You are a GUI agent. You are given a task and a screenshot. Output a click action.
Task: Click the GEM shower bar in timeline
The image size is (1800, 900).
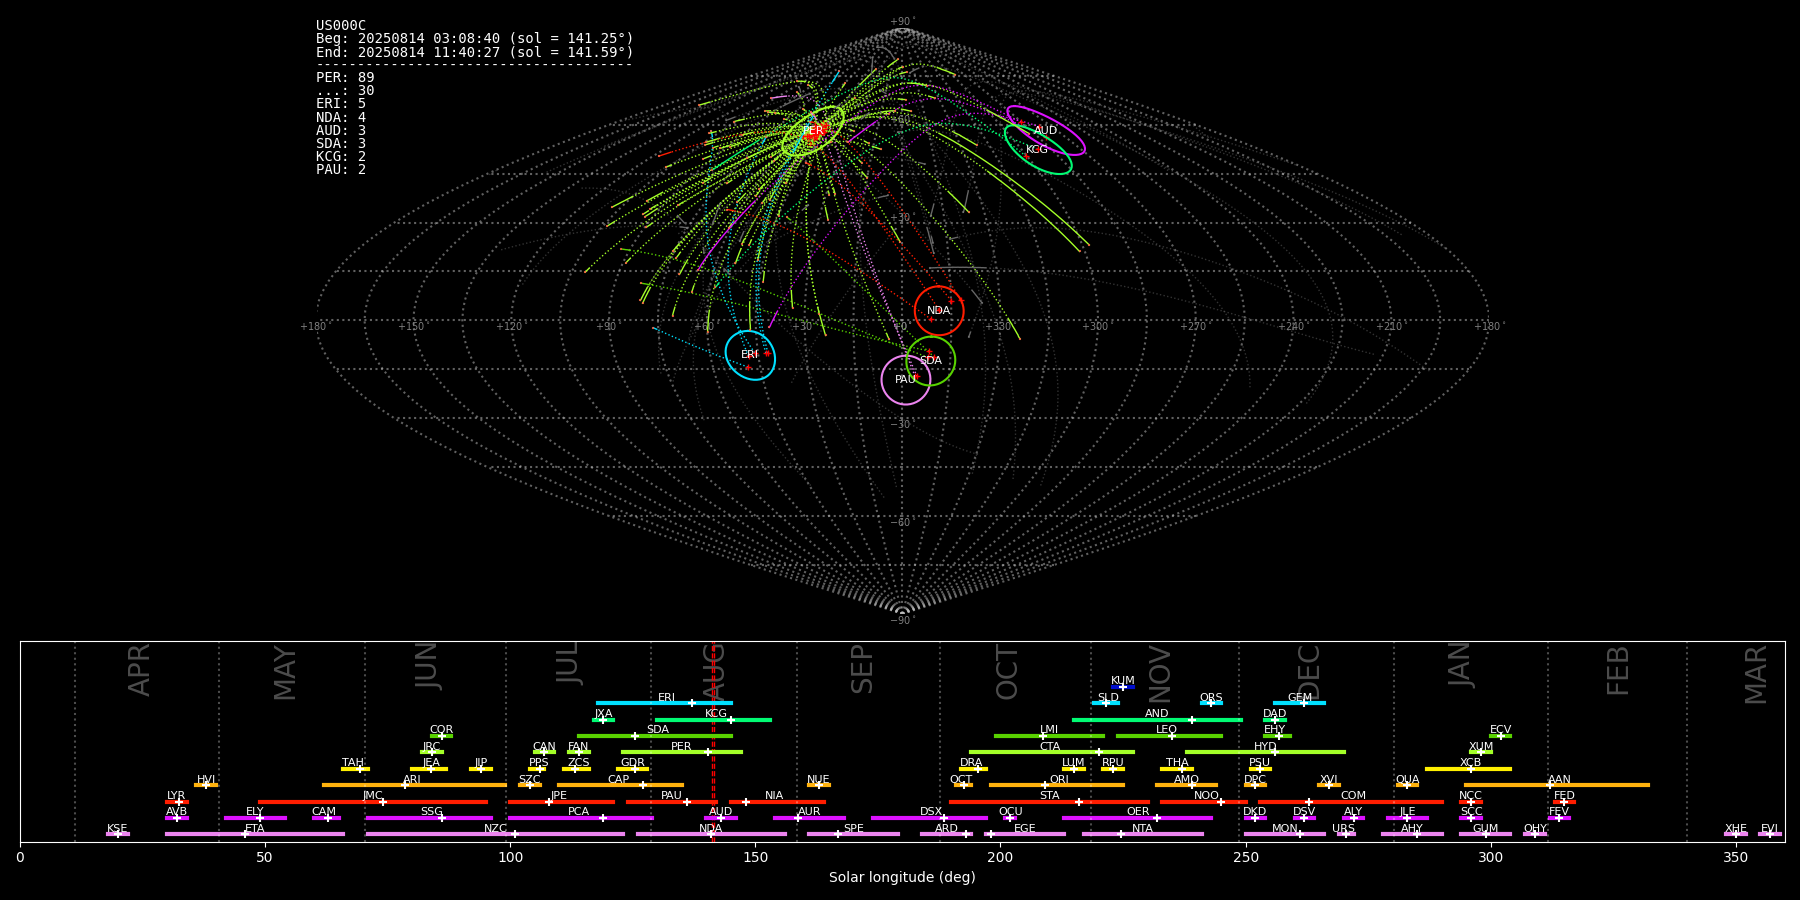tap(1299, 703)
